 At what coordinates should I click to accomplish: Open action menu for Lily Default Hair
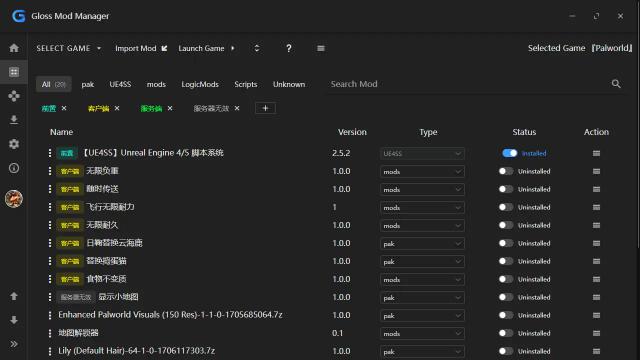pos(596,351)
